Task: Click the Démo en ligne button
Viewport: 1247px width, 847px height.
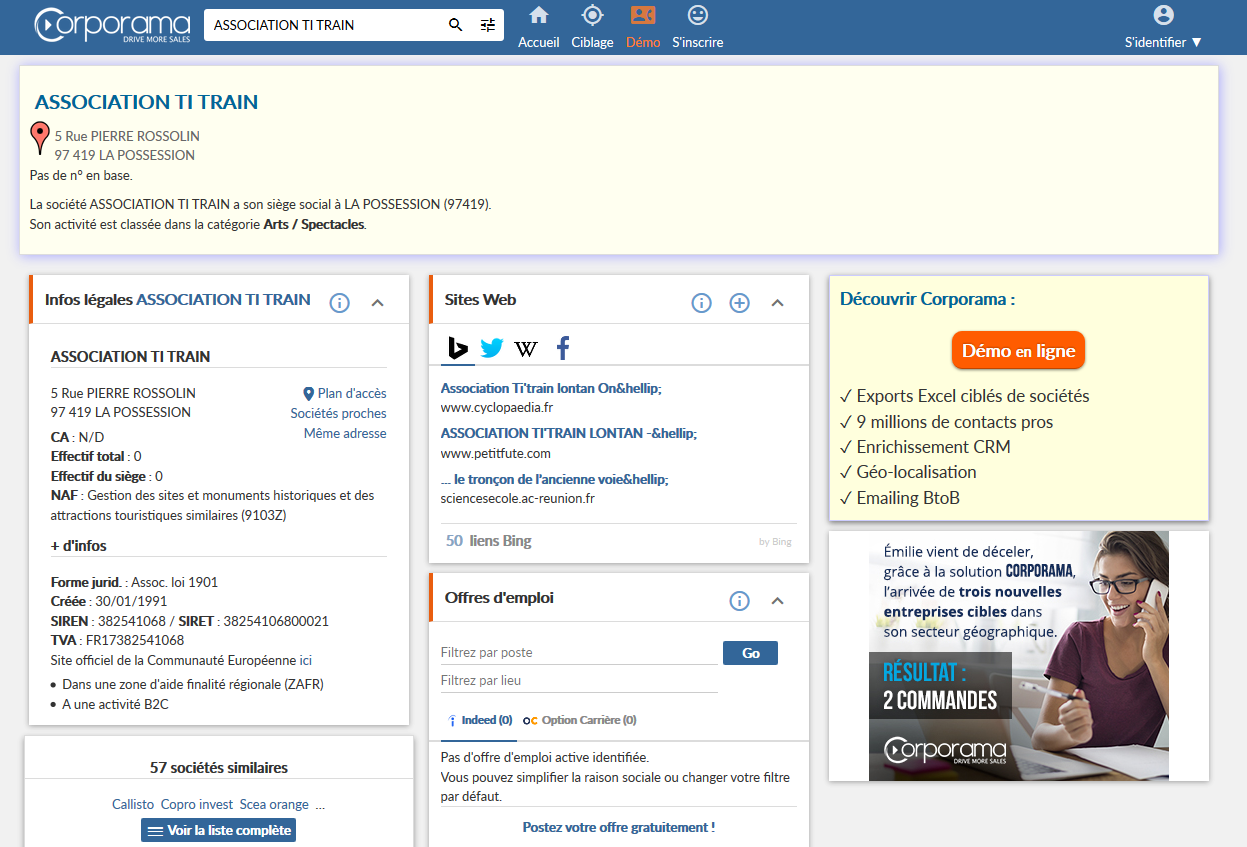Action: click(1018, 351)
